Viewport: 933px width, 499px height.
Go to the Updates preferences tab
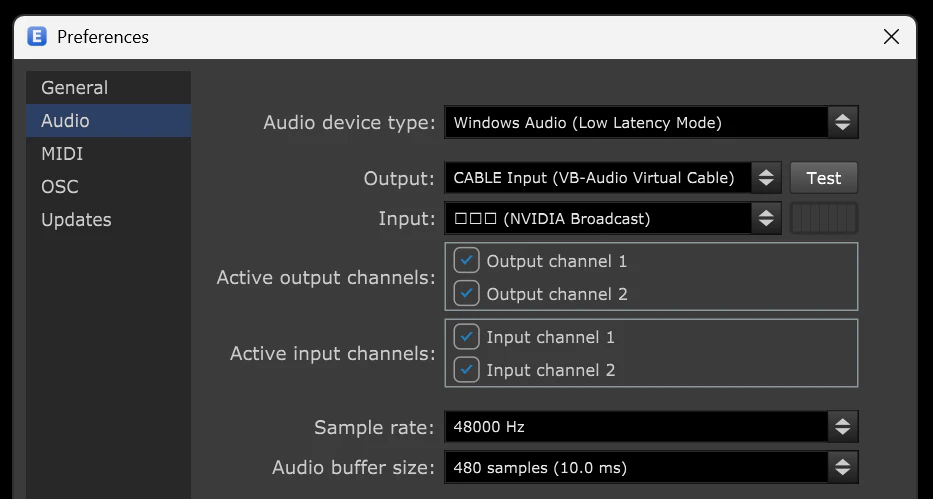coord(108,219)
